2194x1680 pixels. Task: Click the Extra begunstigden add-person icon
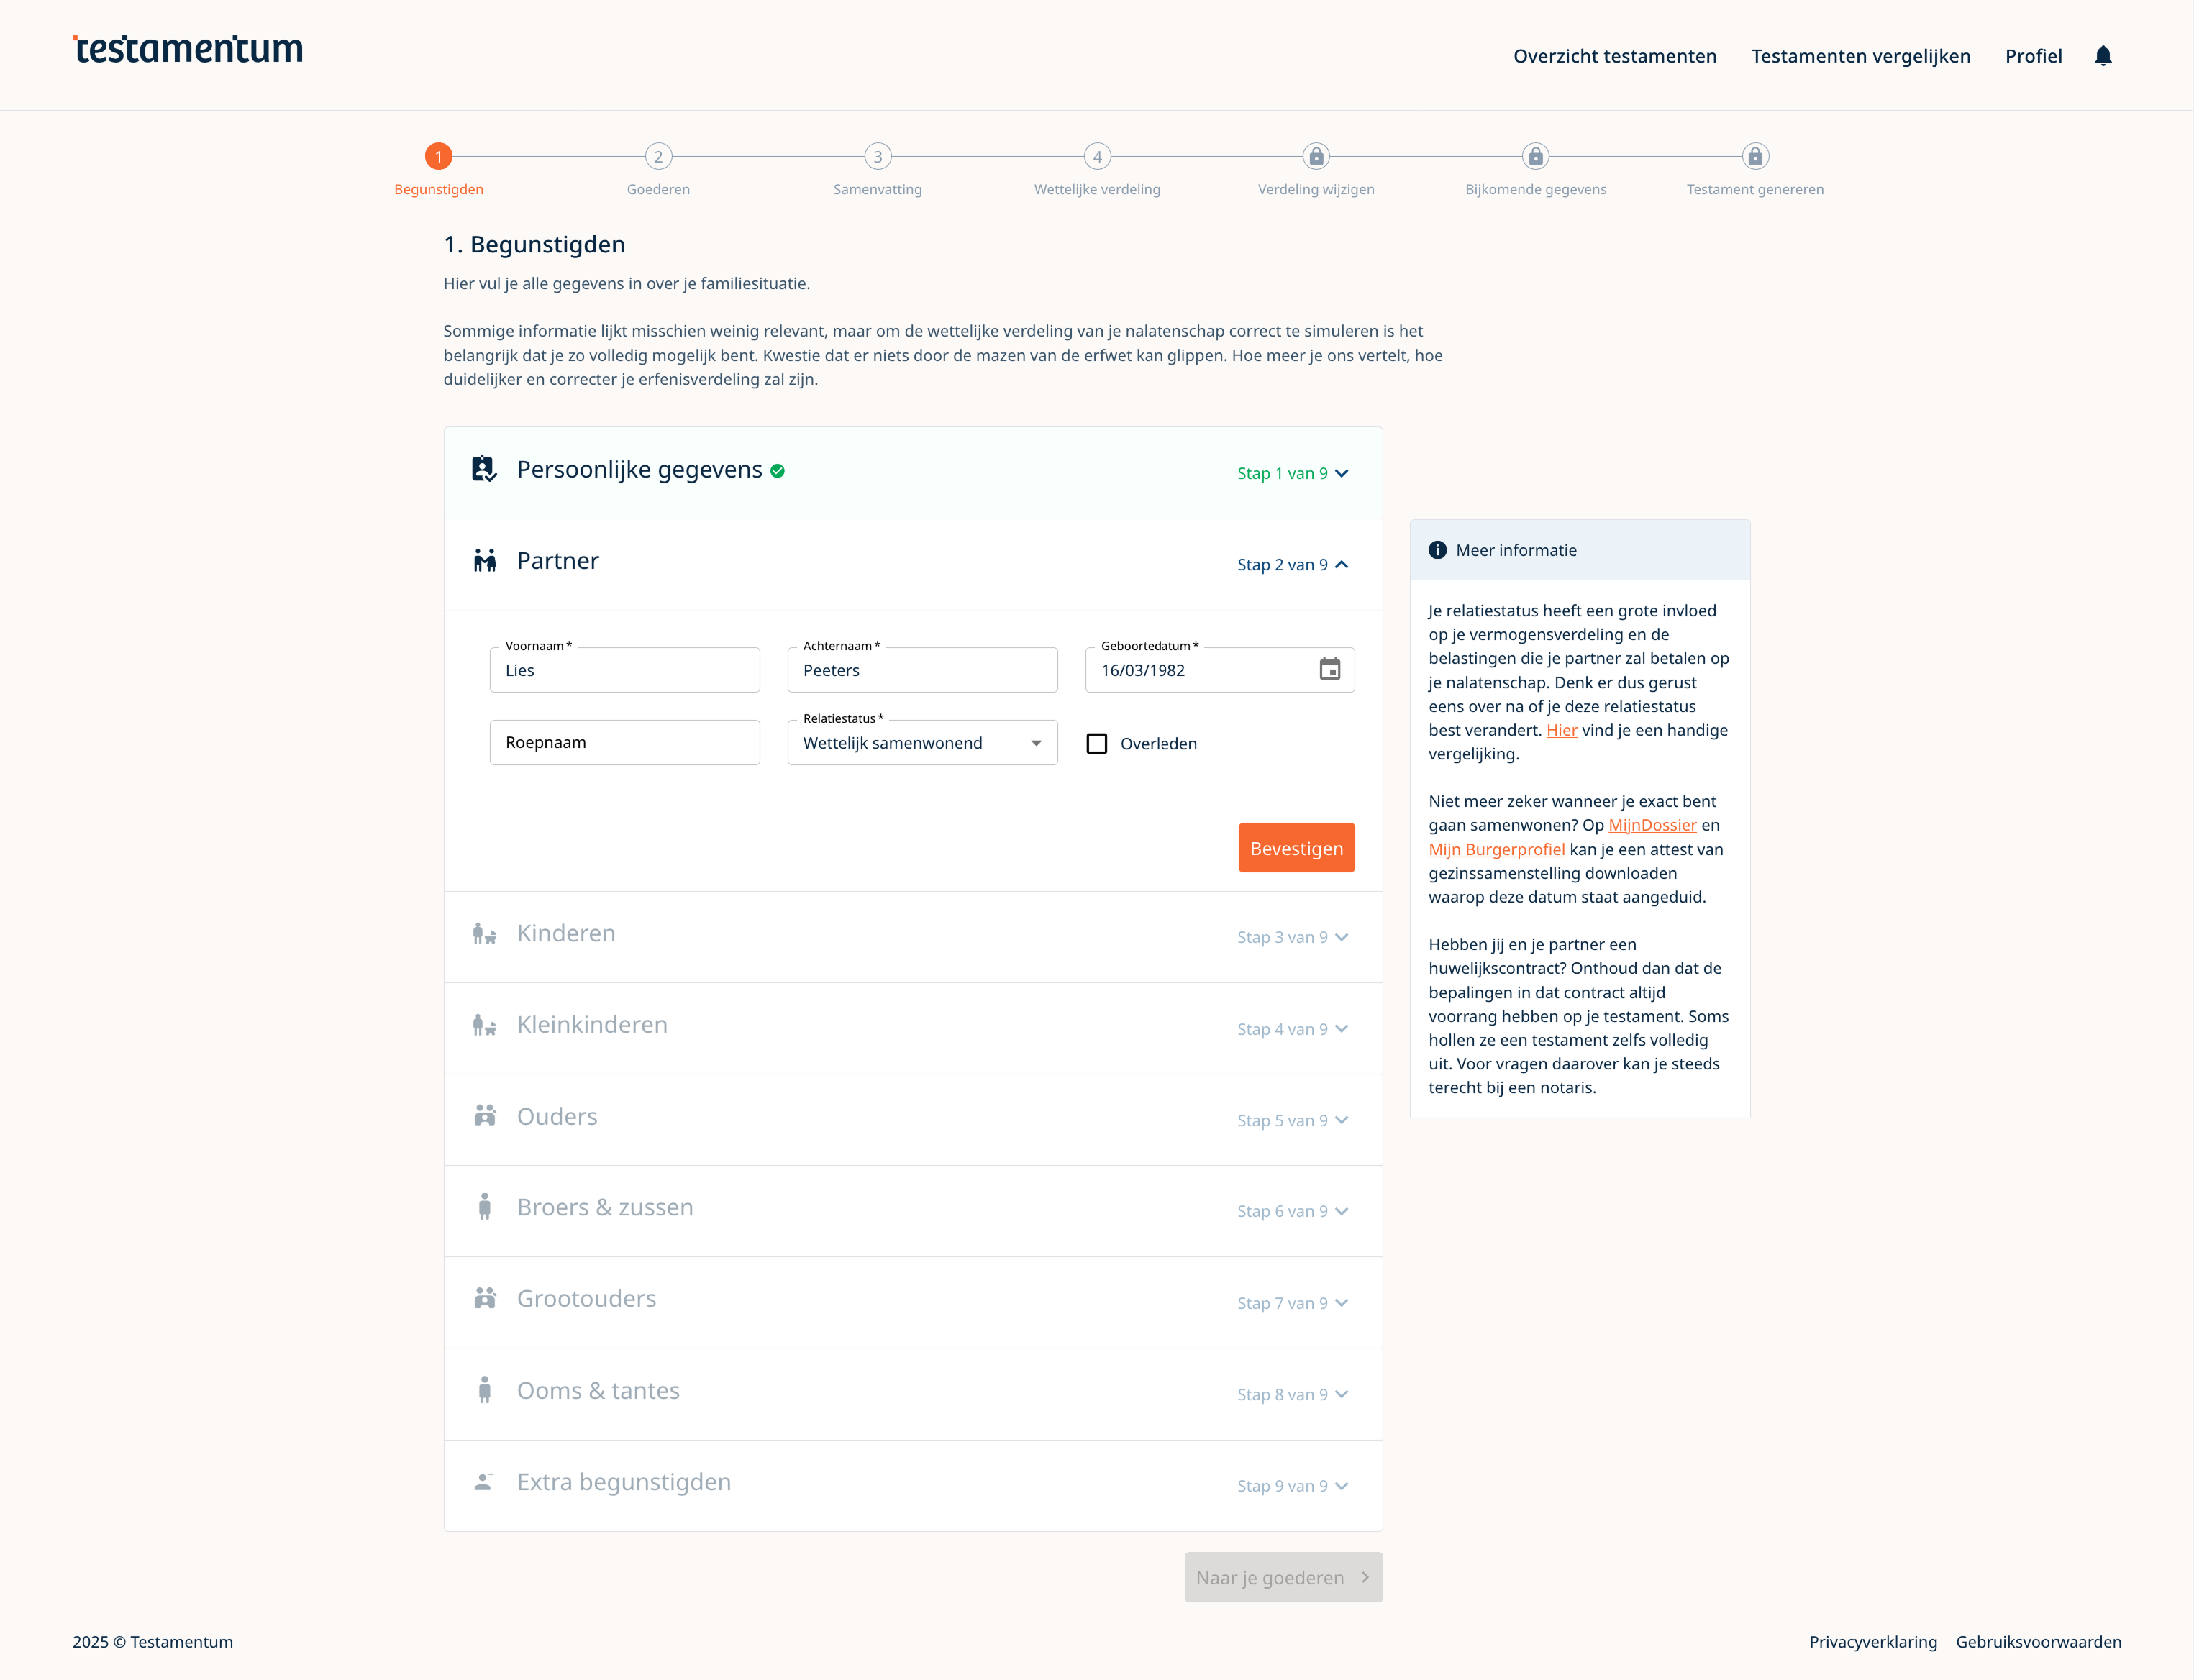484,1482
